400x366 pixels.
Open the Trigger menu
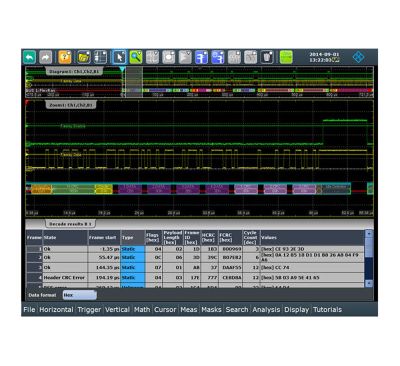pyautogui.click(x=89, y=310)
